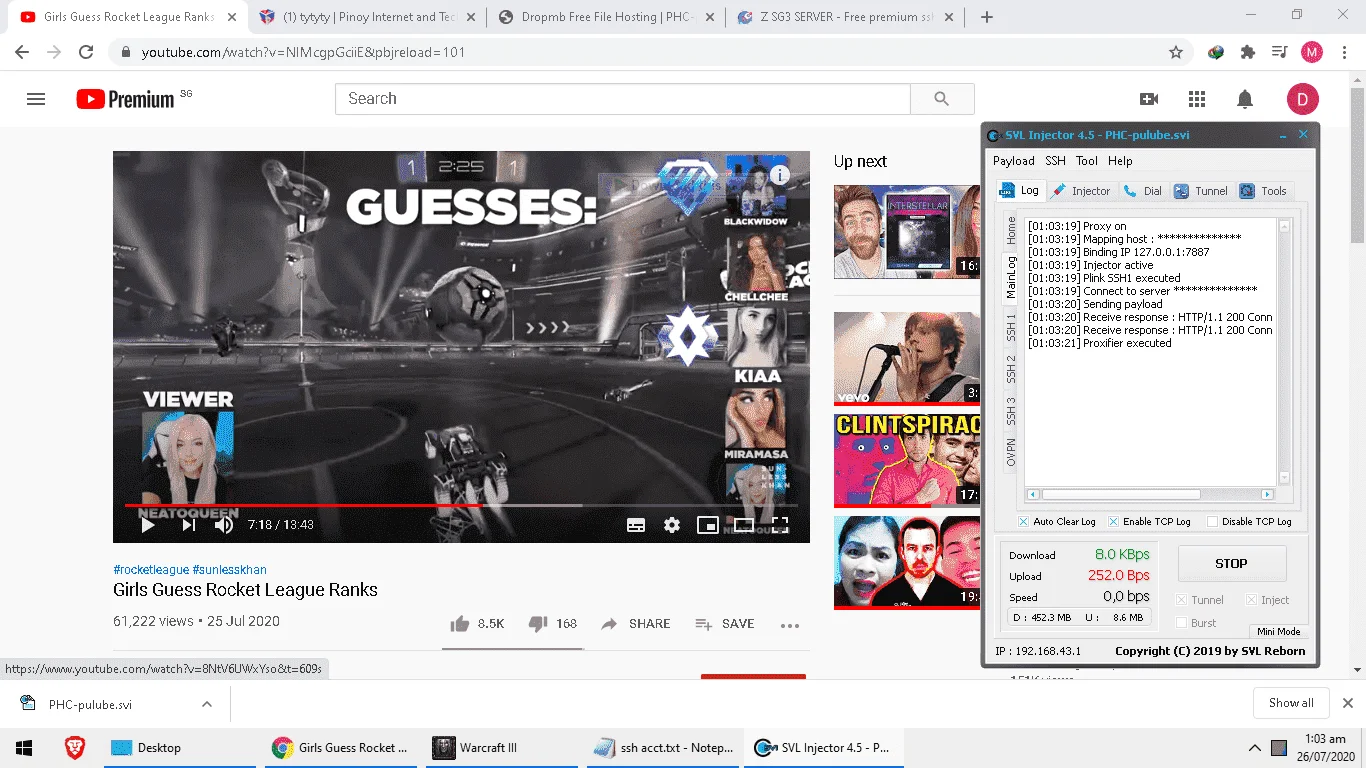The height and width of the screenshot is (768, 1366).
Task: Select OVPN vertical tab
Action: [1011, 453]
